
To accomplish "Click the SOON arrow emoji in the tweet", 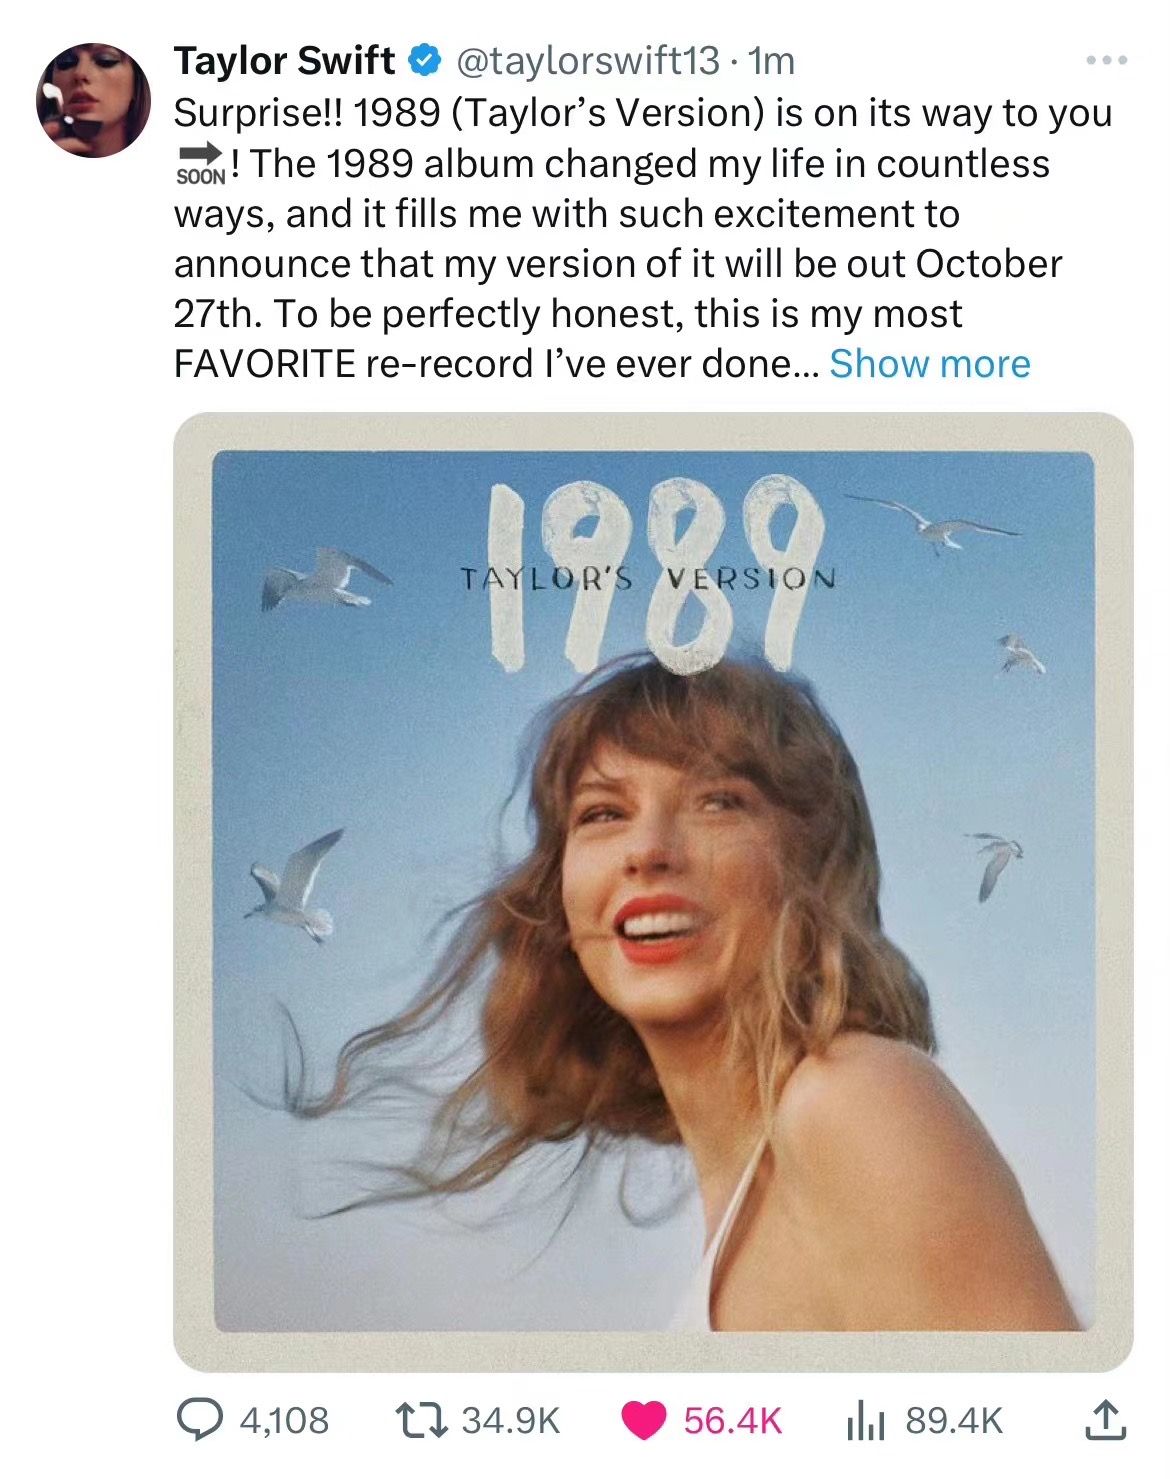I will tap(201, 164).
